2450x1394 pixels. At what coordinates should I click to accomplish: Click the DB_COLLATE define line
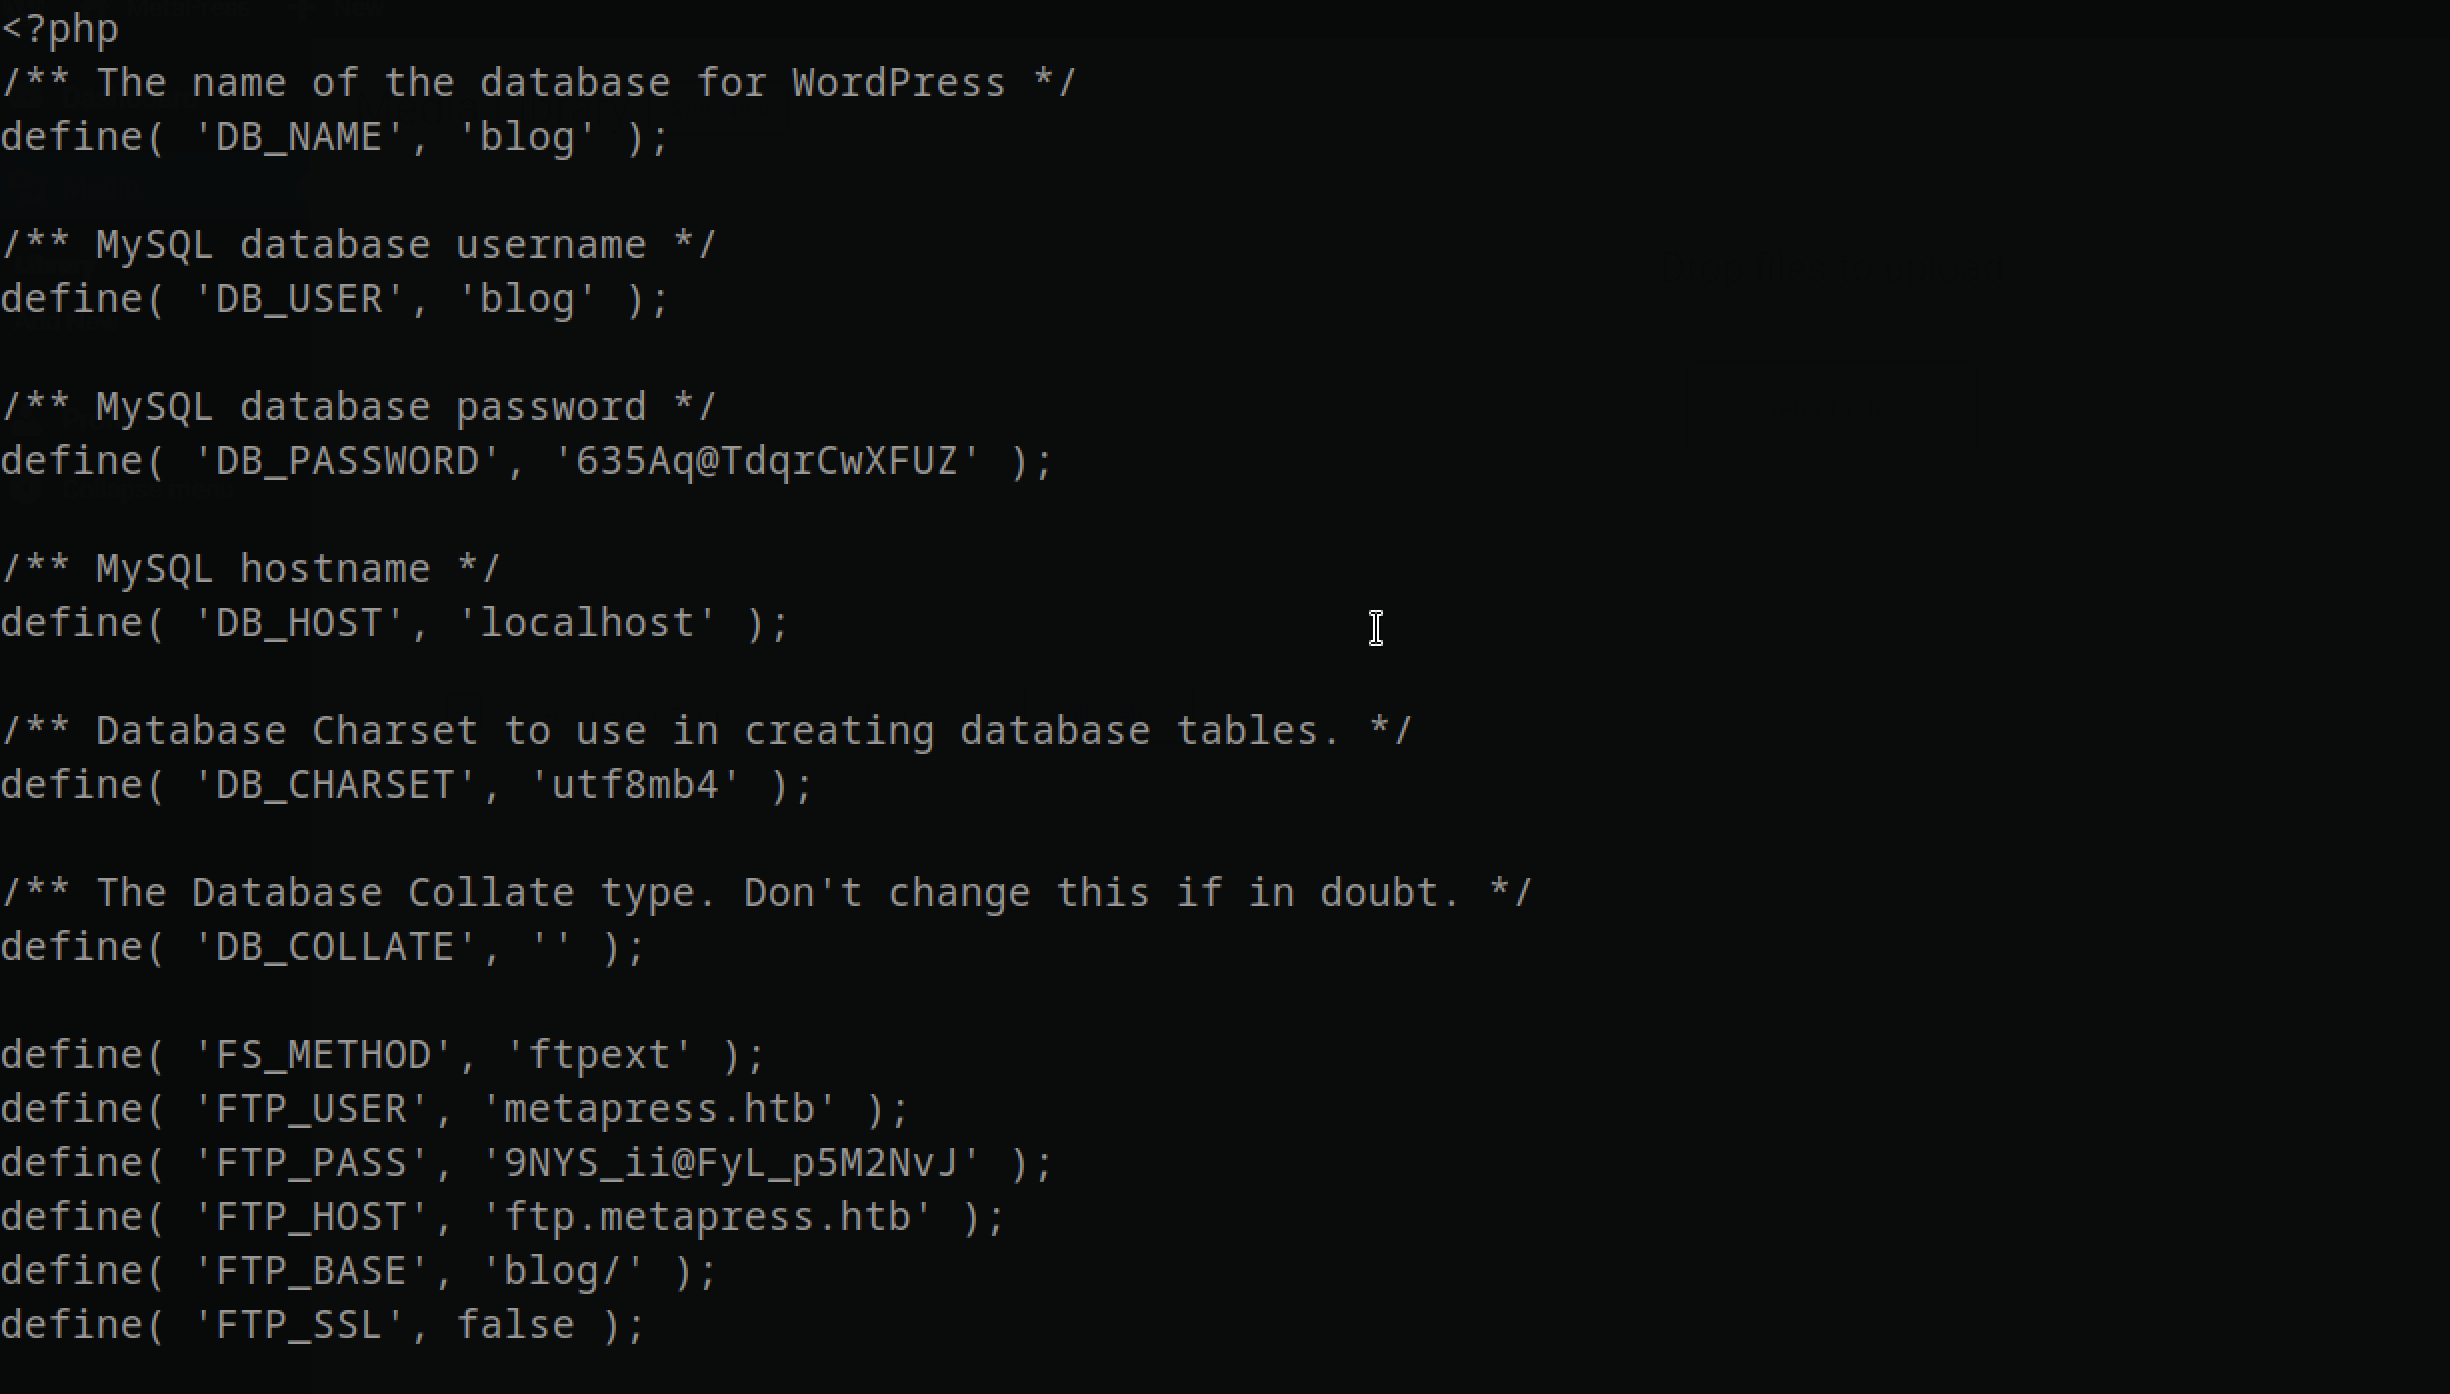pos(323,947)
